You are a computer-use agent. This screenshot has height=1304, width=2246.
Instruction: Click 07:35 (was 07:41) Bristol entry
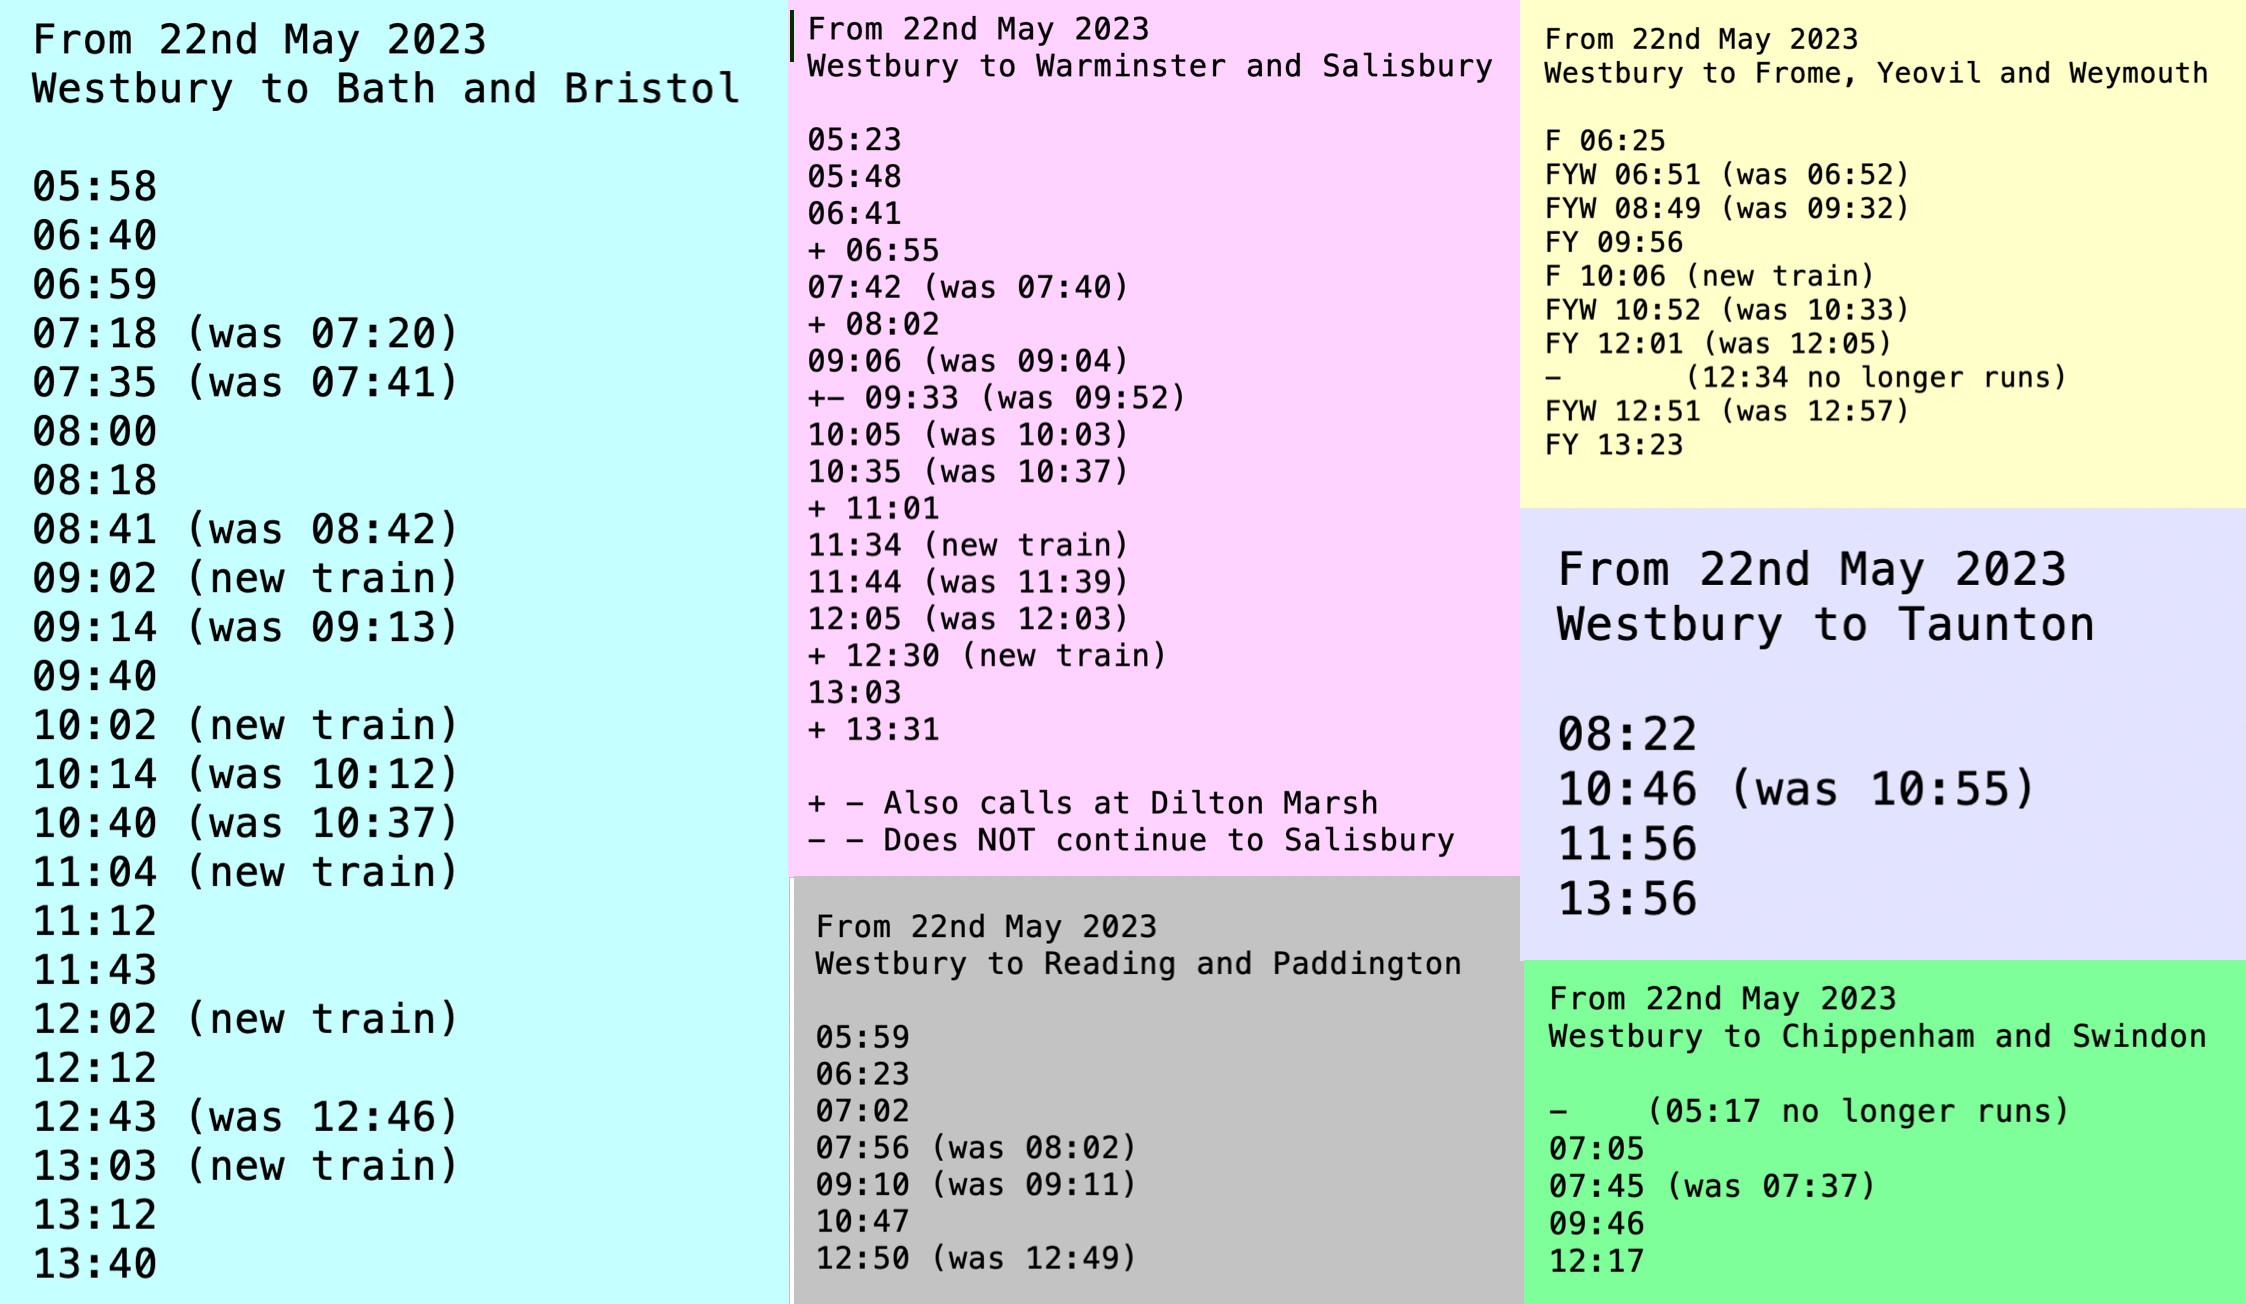pos(245,382)
